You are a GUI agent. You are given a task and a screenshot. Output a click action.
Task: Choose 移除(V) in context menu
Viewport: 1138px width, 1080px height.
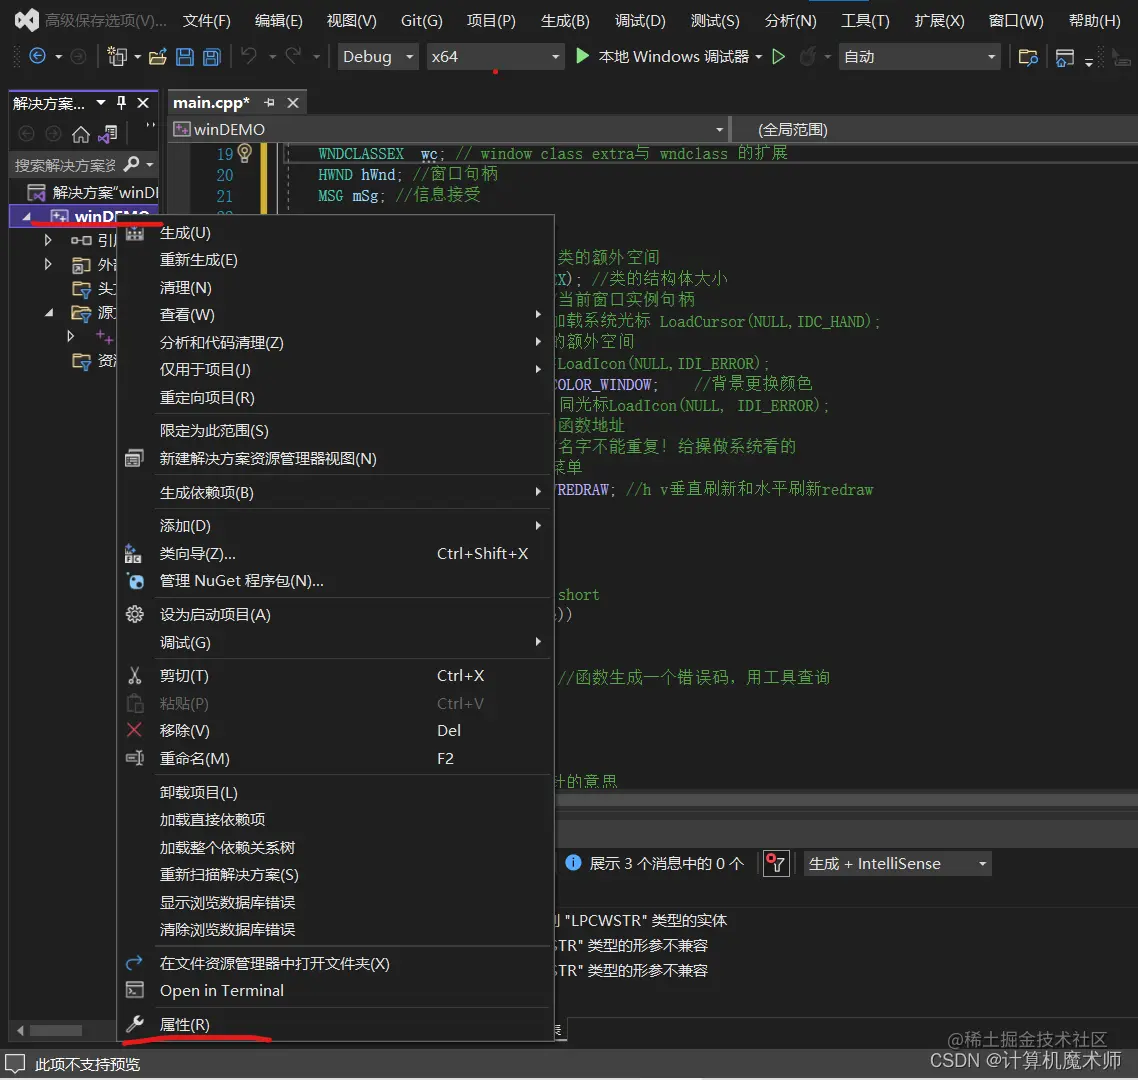pyautogui.click(x=335, y=731)
